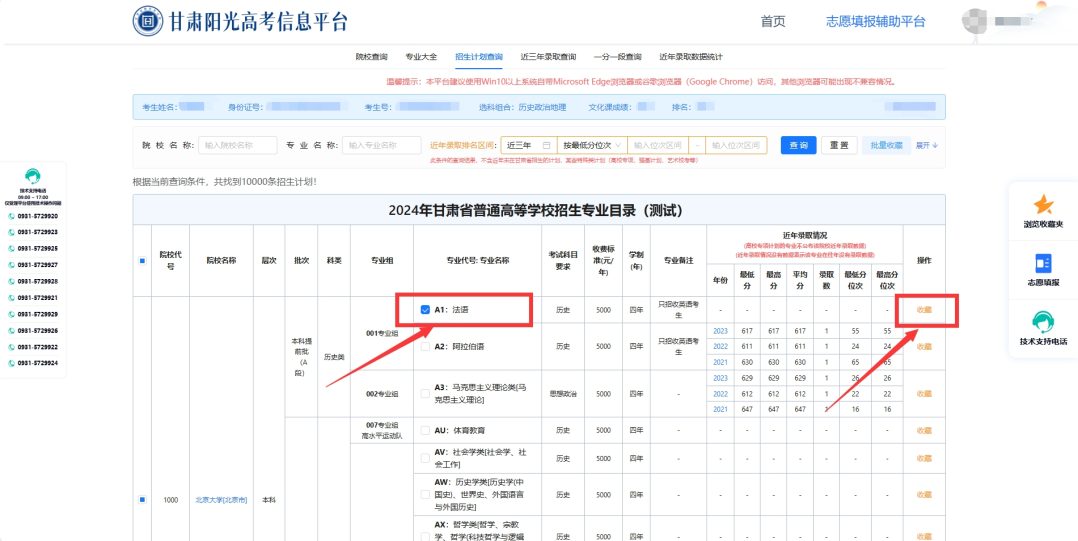The height and width of the screenshot is (541, 1078).
Task: Open the 按最低分位次 dropdown
Action: point(592,145)
